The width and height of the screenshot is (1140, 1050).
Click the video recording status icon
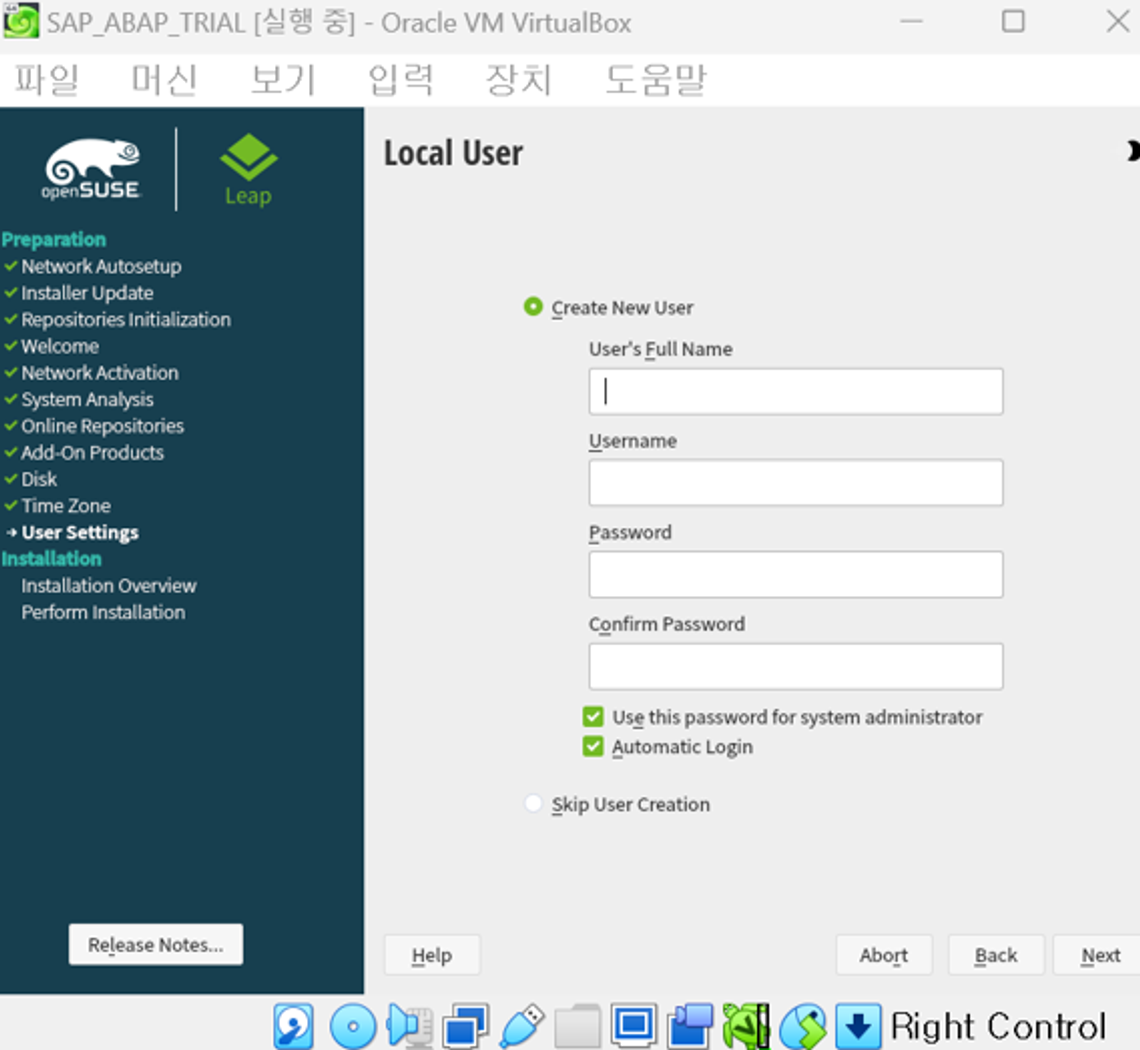click(x=690, y=1026)
